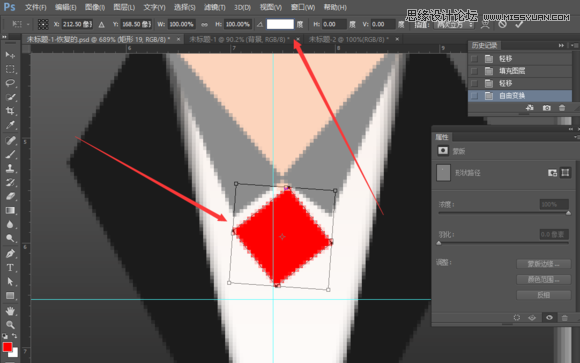The height and width of the screenshot is (363, 580).
Task: Swap foreground and background colors
Action: tap(14, 336)
